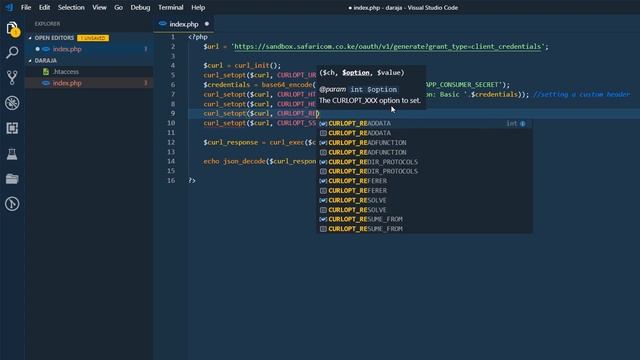Open the File menu
Viewport: 640px width, 360px height.
click(x=26, y=7)
